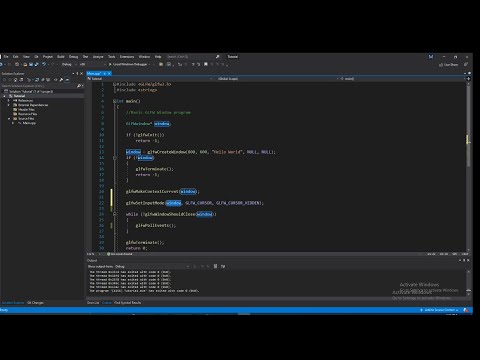The width and height of the screenshot is (480, 360).
Task: Select the Tutorial project node
Action: coord(19,96)
